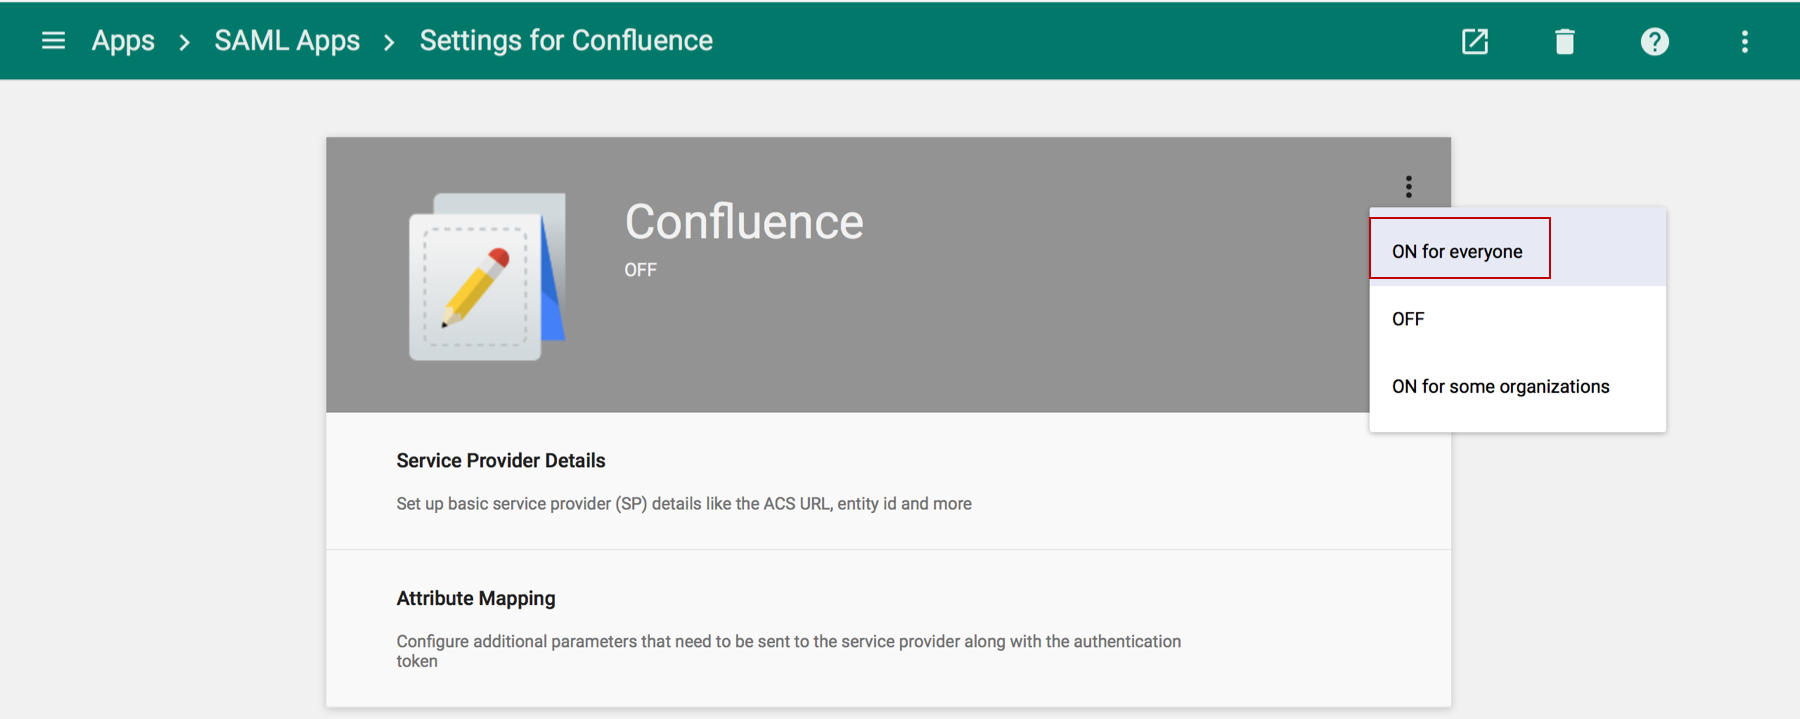This screenshot has width=1800, height=719.
Task: Click the open in new window icon
Action: point(1475,41)
